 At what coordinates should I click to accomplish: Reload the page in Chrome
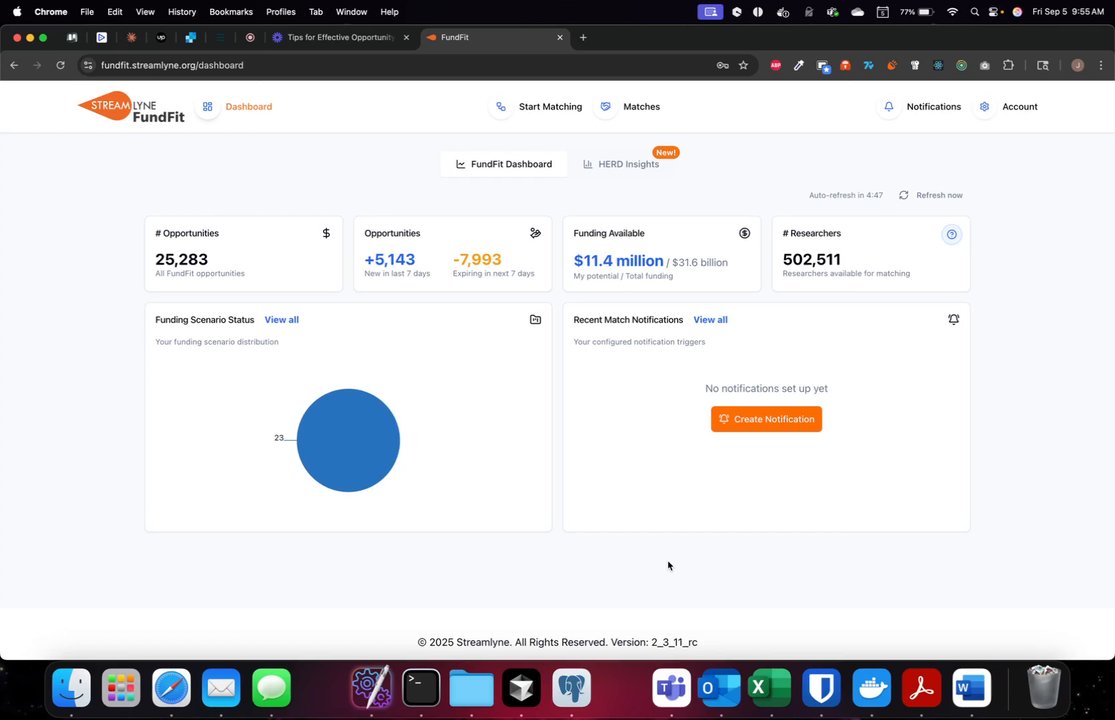coord(60,65)
